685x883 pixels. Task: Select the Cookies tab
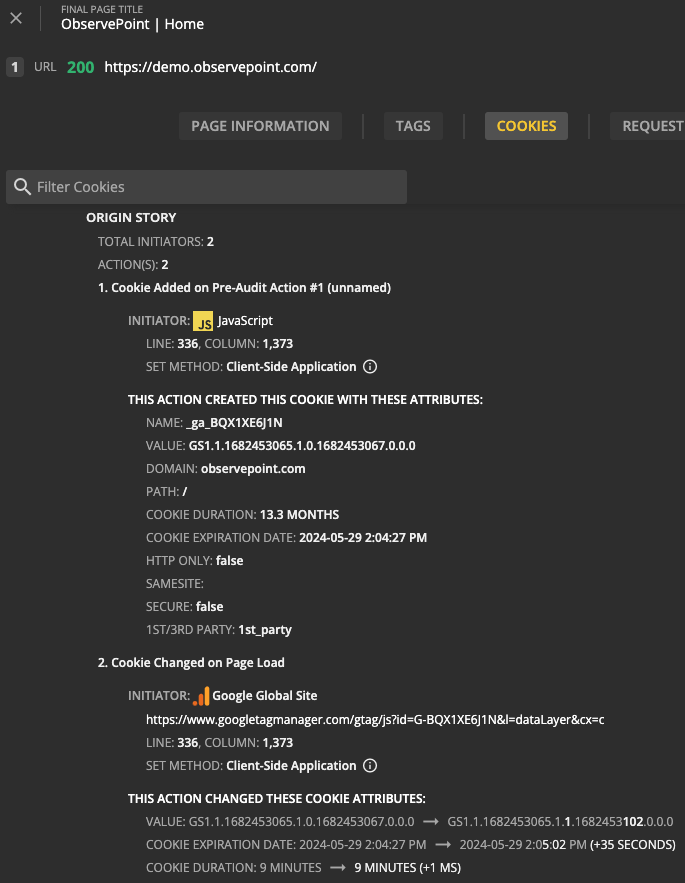[526, 126]
